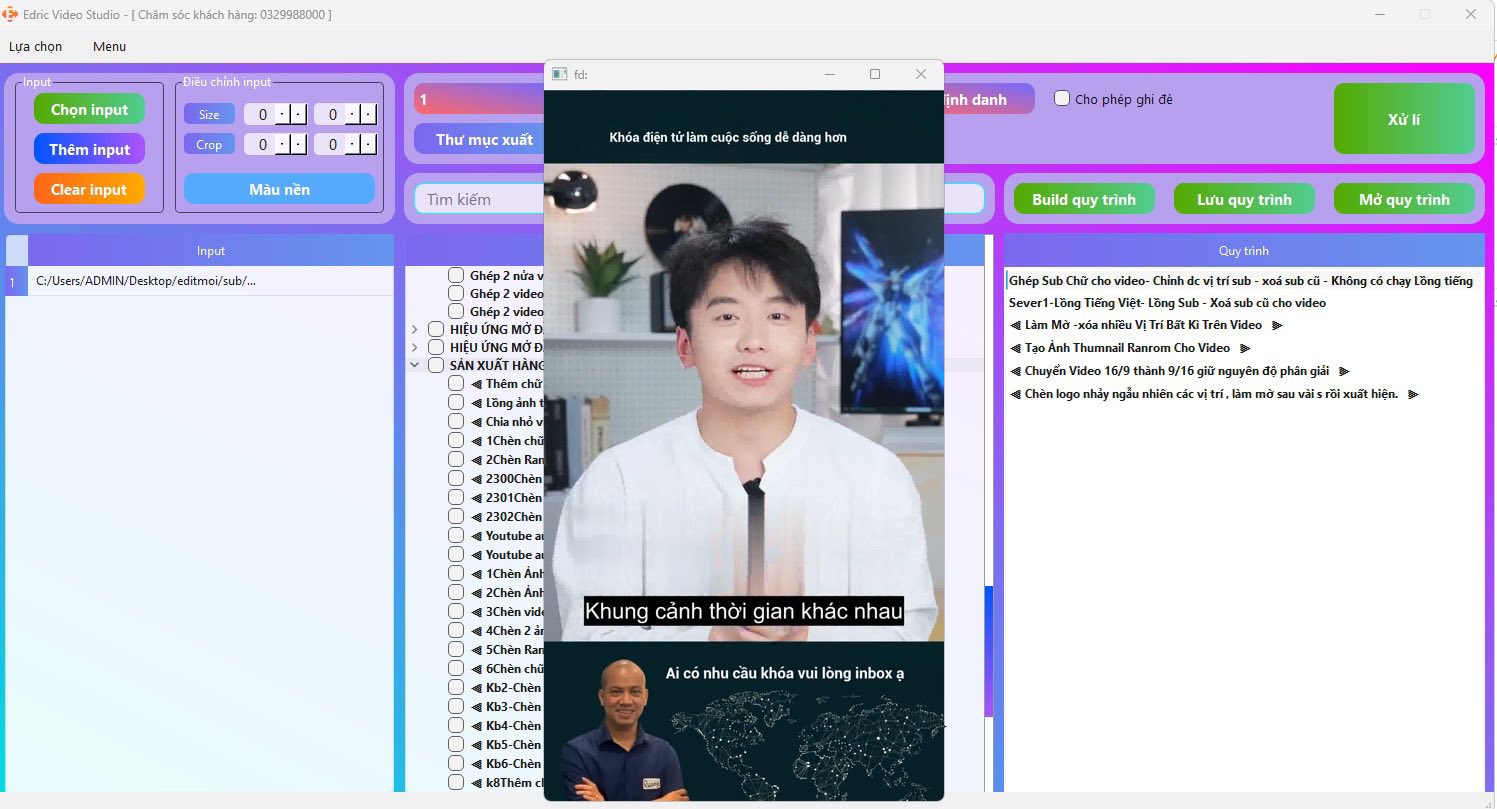Collapse the "SẢN XUẤT HÀNG" tree branch
The height and width of the screenshot is (809, 1497).
415,365
